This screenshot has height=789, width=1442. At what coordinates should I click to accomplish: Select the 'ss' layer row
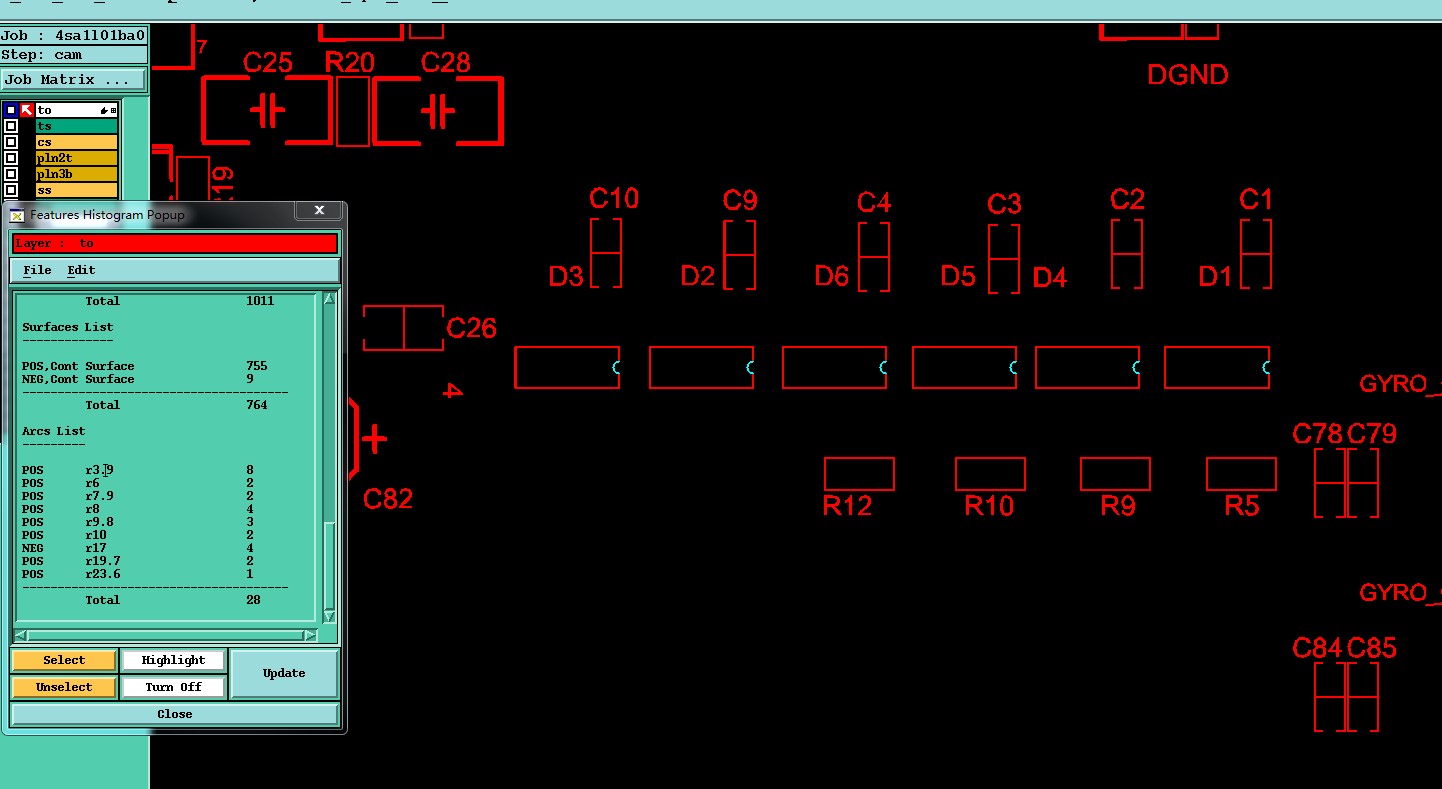point(77,190)
